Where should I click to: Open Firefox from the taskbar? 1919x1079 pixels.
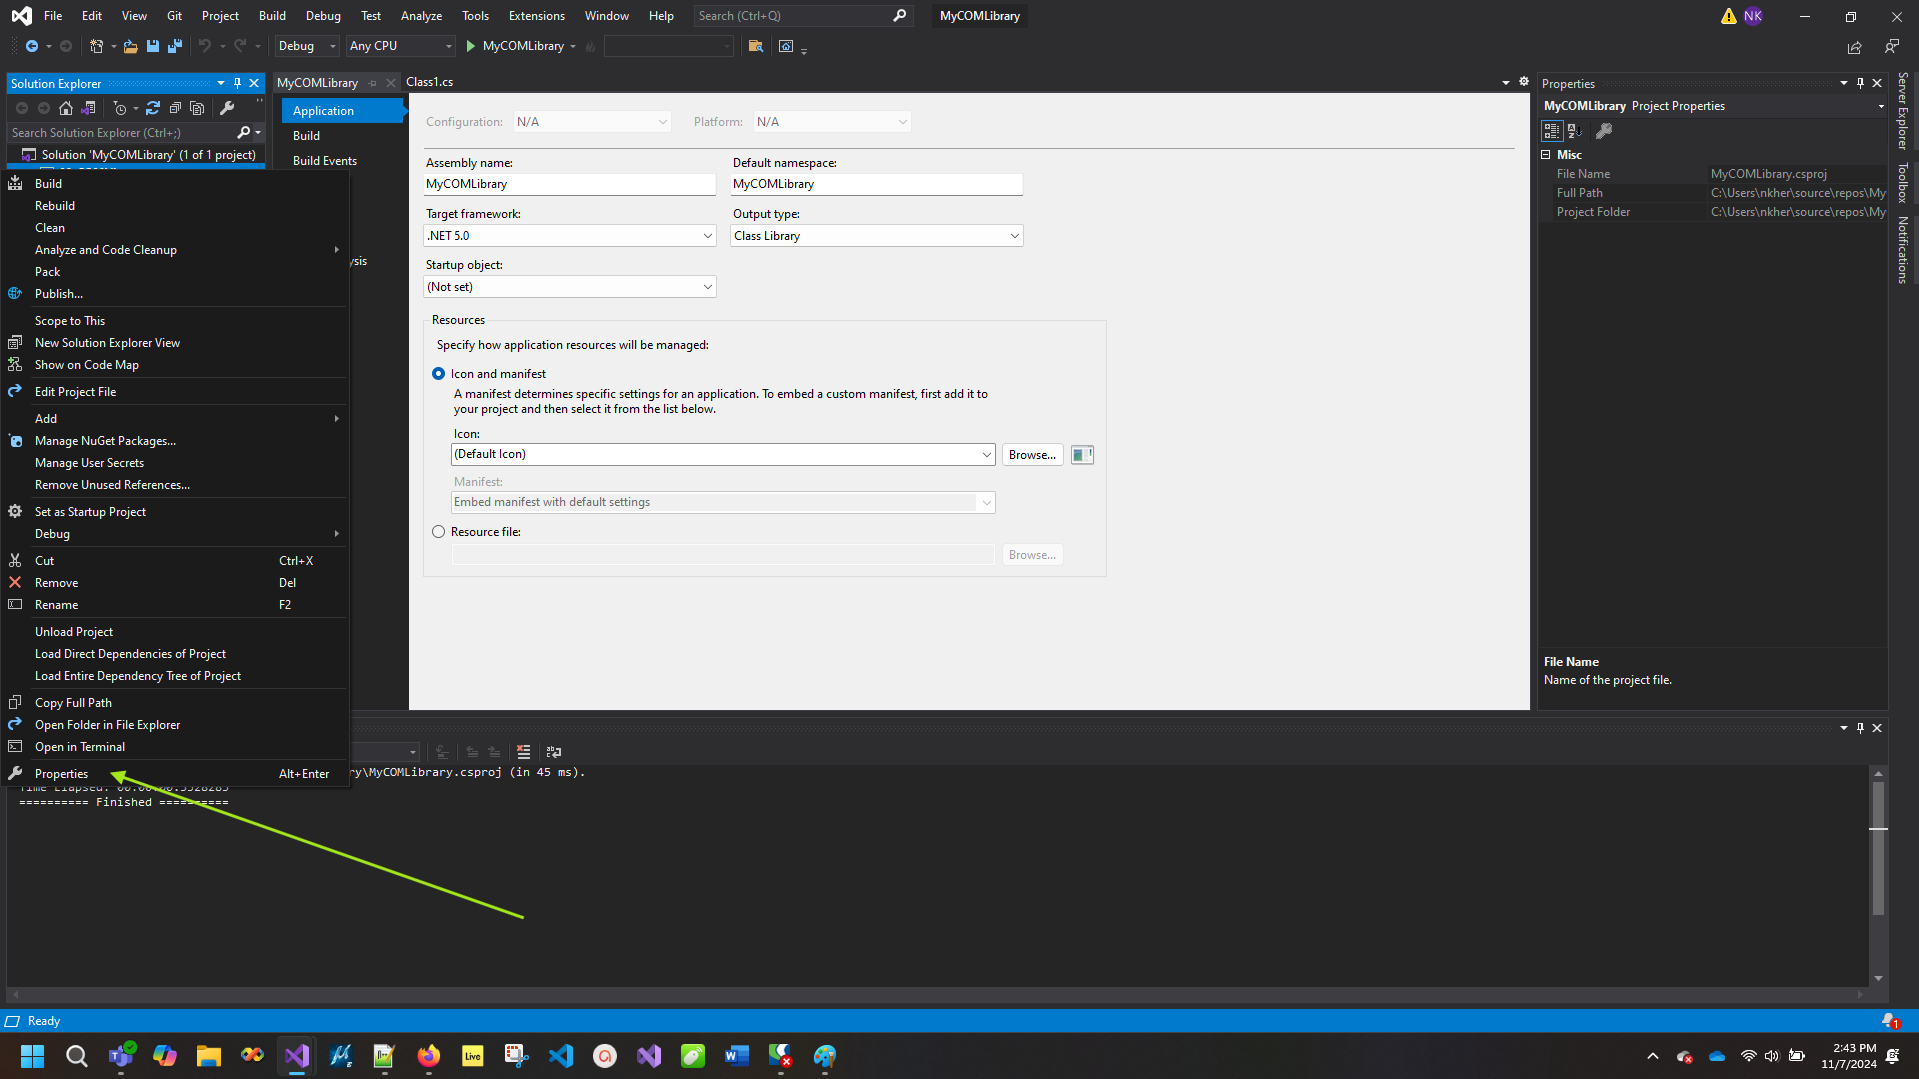click(x=429, y=1056)
